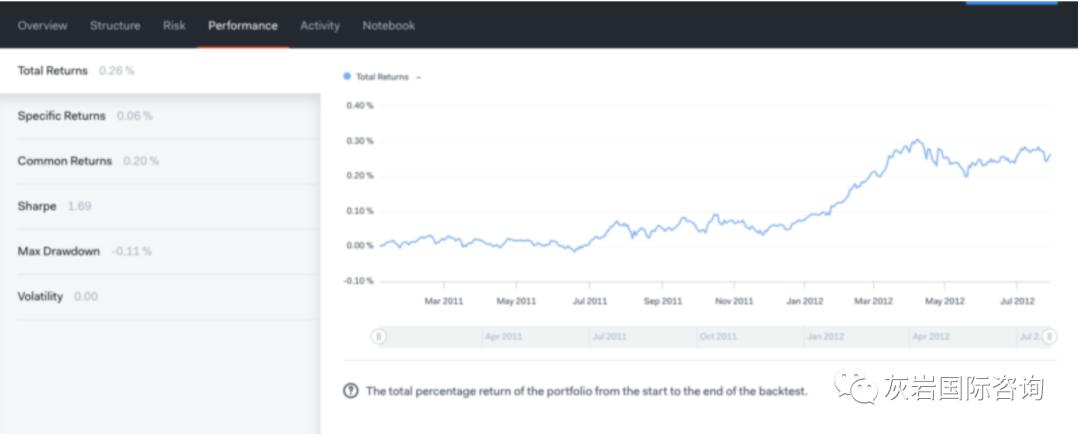
Task: Grab the right date range handle
Action: pos(1049,337)
